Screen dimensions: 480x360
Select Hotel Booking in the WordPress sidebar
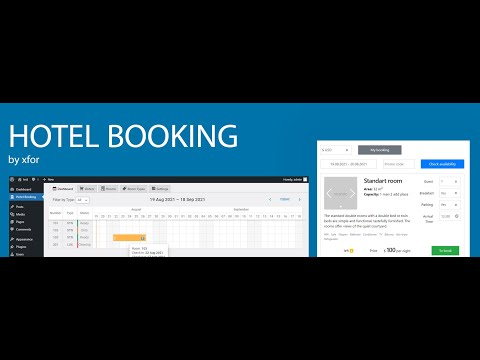26,197
